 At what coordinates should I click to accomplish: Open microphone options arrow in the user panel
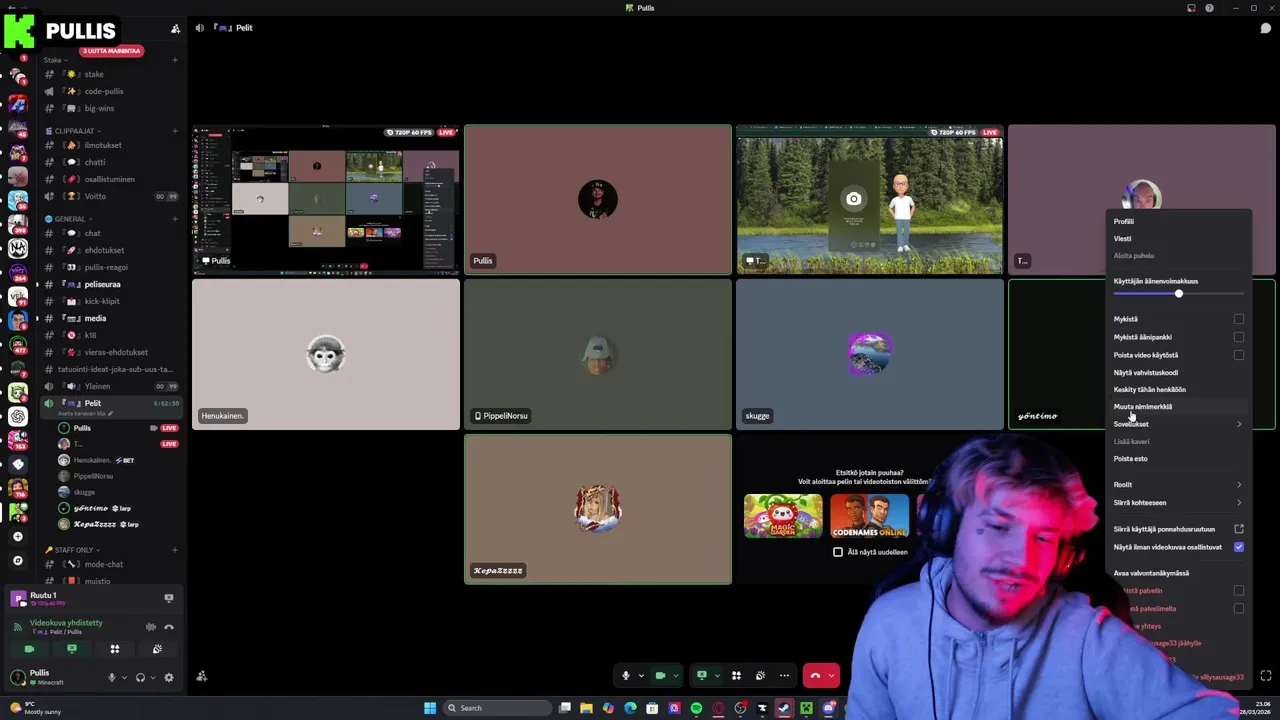coord(124,677)
